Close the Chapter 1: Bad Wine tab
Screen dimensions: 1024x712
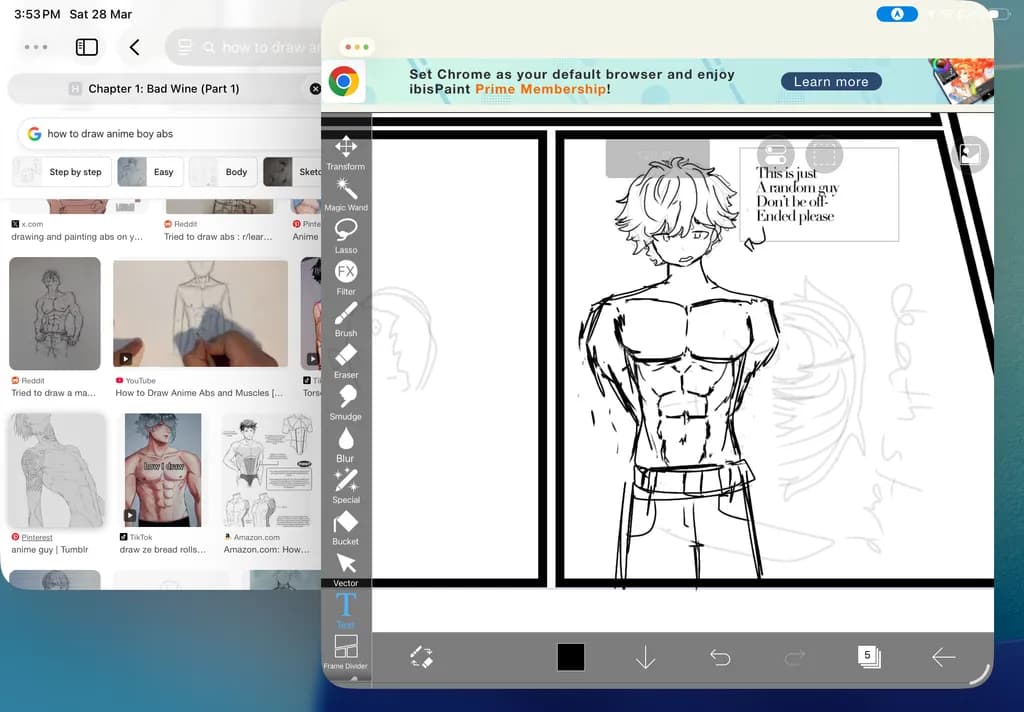pyautogui.click(x=315, y=89)
